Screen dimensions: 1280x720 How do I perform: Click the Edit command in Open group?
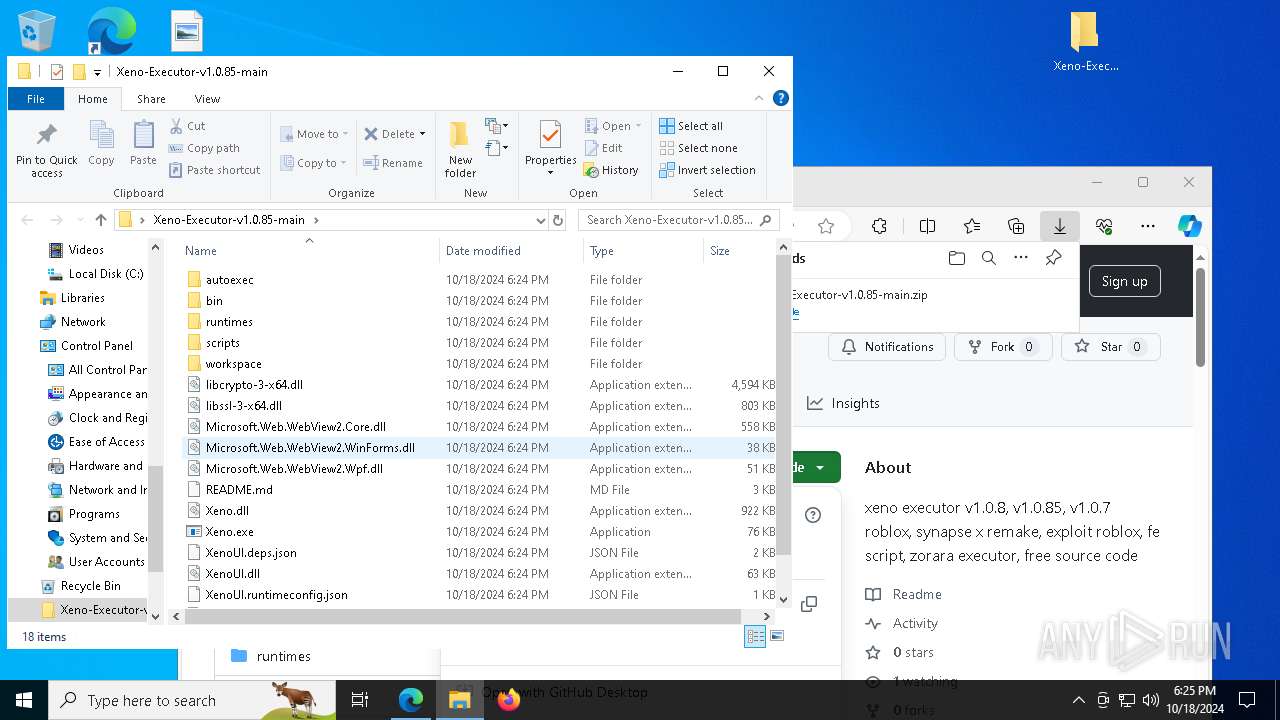tap(603, 148)
